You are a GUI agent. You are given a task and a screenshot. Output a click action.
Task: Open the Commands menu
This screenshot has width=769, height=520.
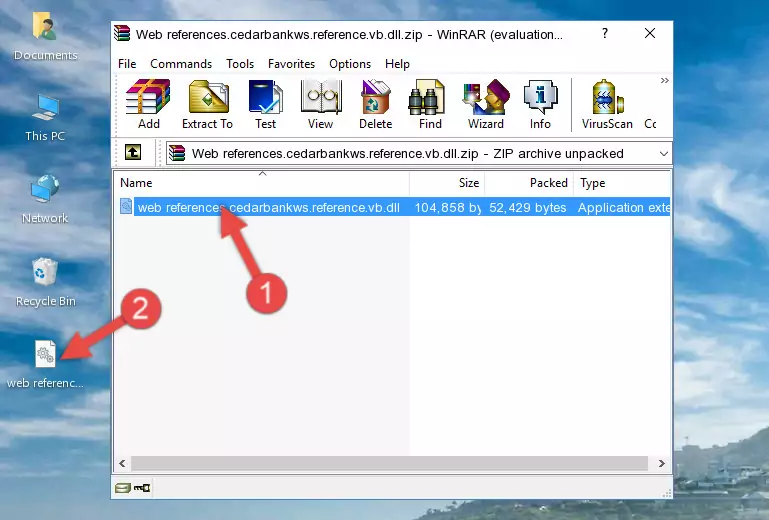tap(181, 64)
